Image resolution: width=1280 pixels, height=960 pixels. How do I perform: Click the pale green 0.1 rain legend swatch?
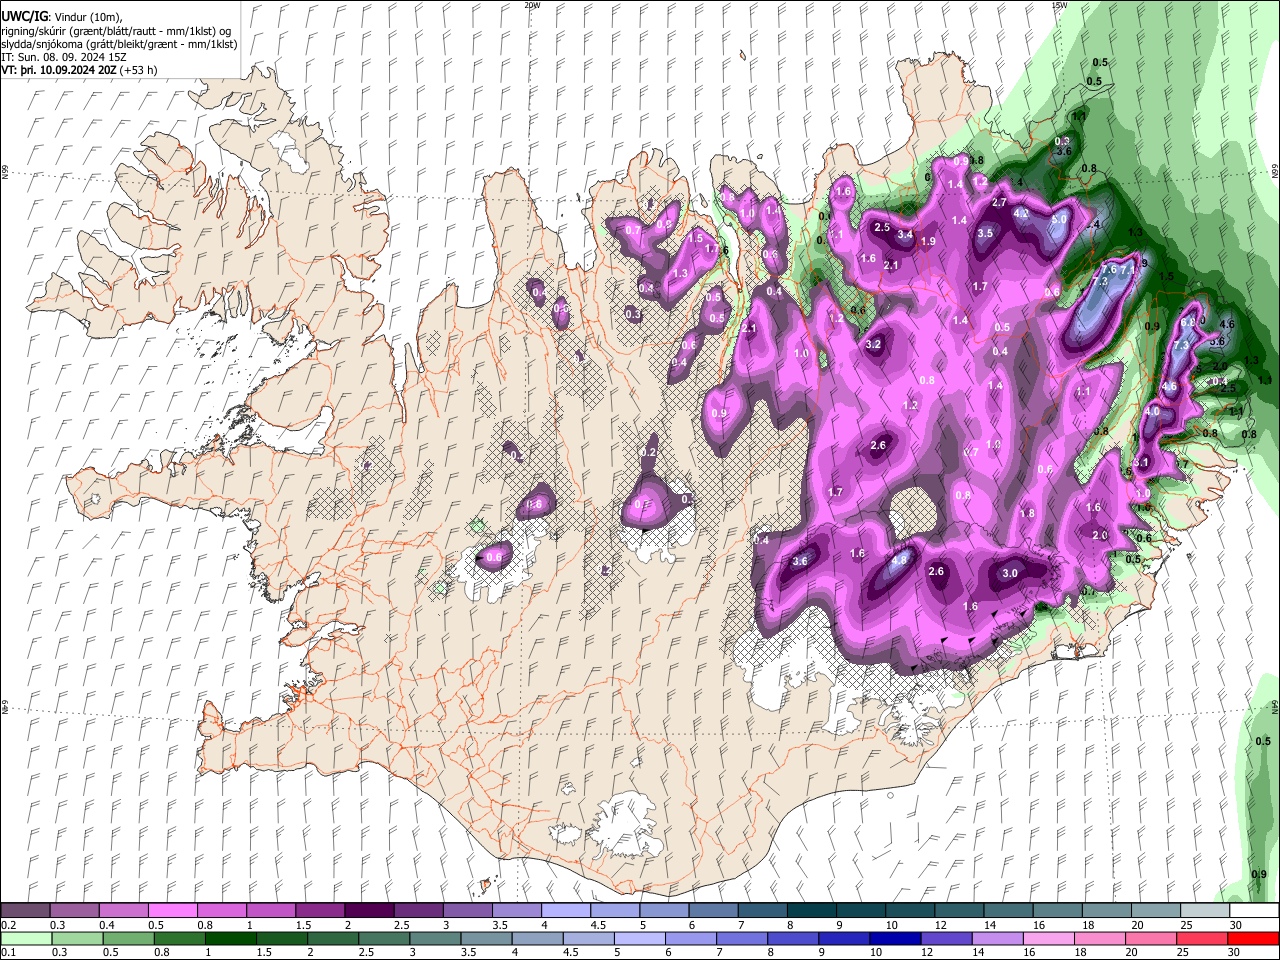26,939
